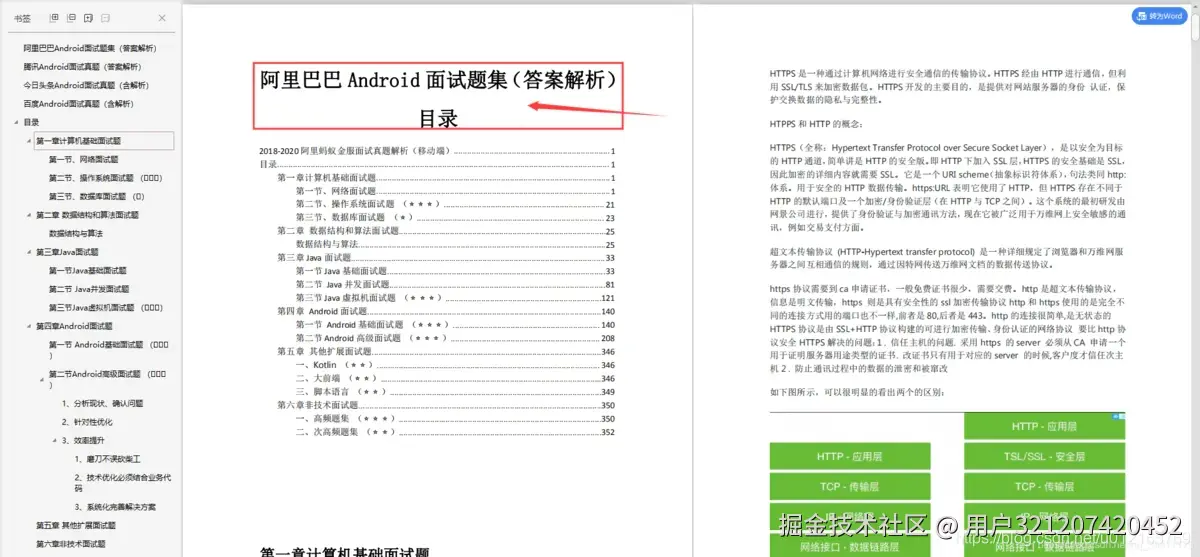Select bookmark 数据结构与算法
This screenshot has width=1200, height=557.
tap(76, 233)
